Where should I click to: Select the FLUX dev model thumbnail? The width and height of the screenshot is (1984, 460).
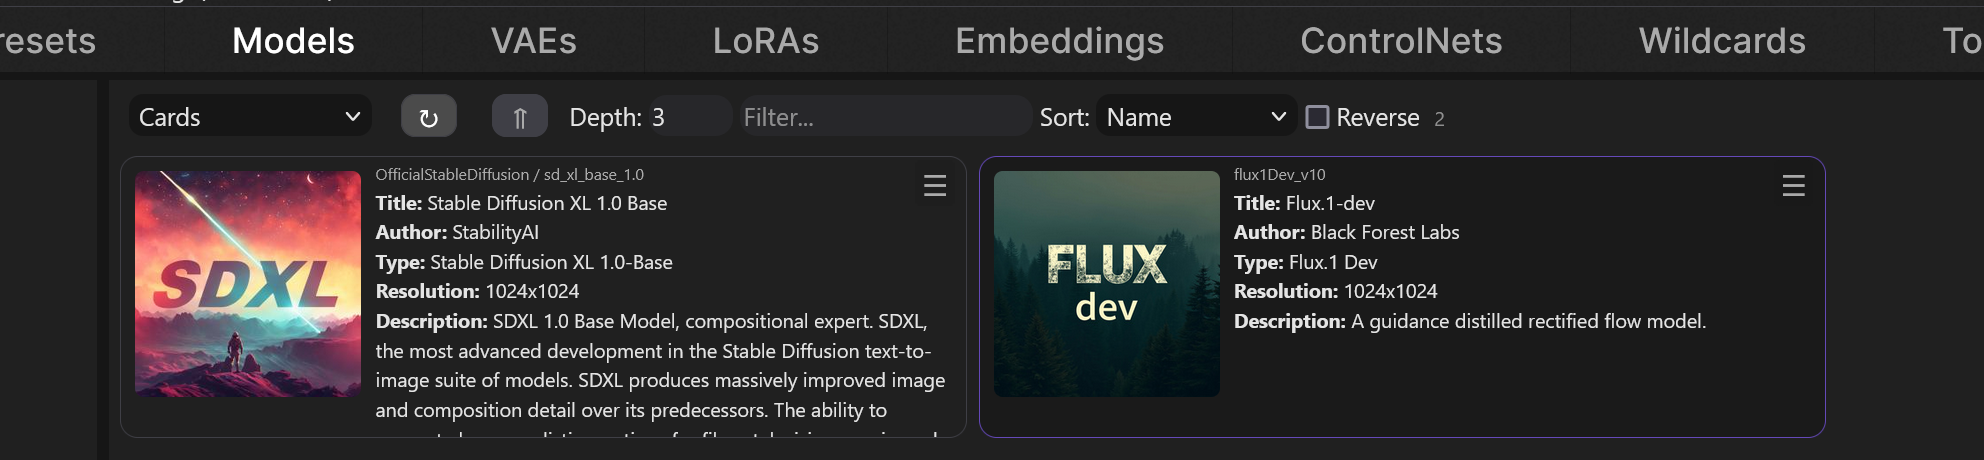[1106, 284]
